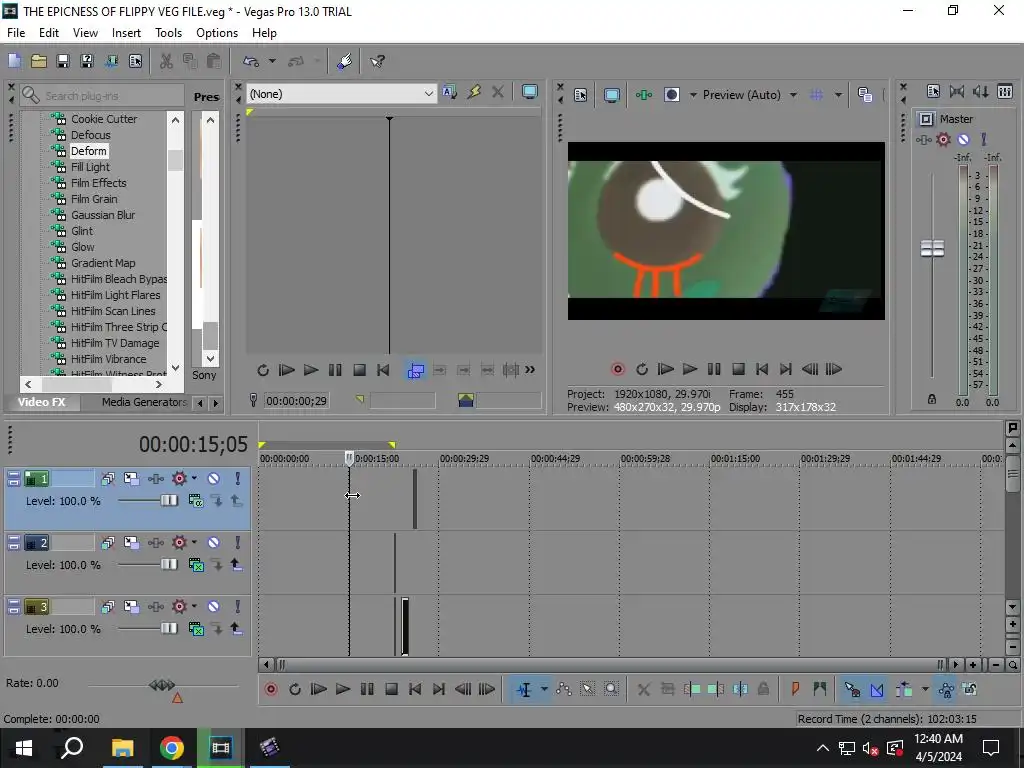Screen dimensions: 1024x768
Task: Click the Cut scissors icon in the toolbar
Action: click(167, 61)
